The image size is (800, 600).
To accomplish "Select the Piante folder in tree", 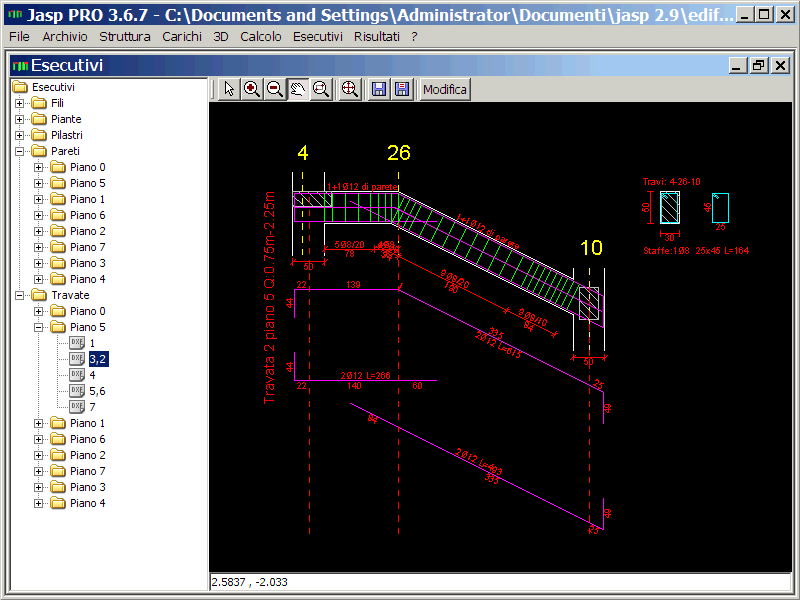I will 66,119.
